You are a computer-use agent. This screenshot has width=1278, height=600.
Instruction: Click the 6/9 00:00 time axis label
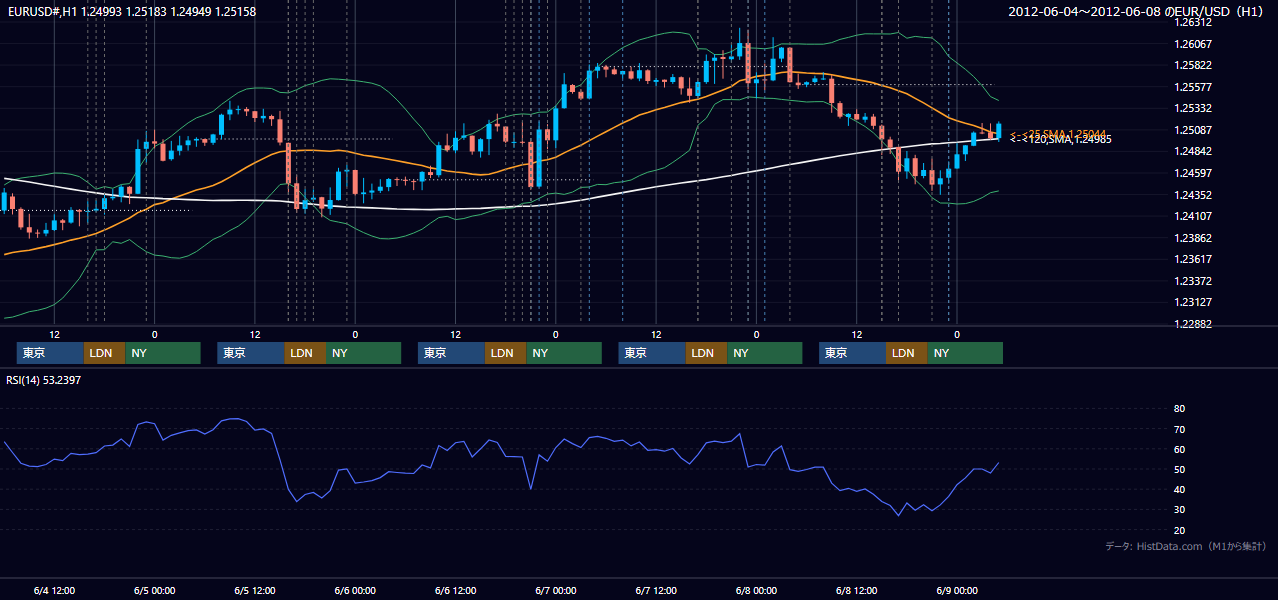click(x=957, y=590)
